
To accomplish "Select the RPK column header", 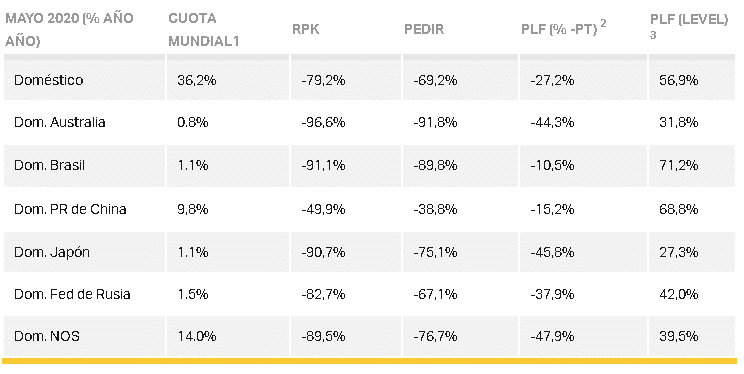I will click(x=305, y=29).
